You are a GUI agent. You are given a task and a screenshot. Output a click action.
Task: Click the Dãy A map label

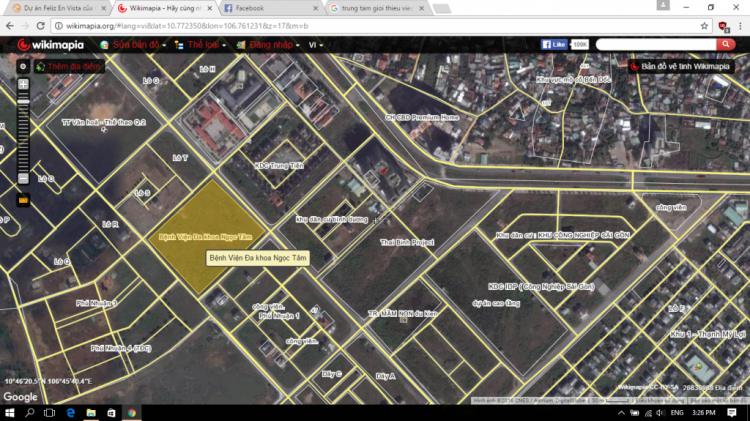(385, 377)
